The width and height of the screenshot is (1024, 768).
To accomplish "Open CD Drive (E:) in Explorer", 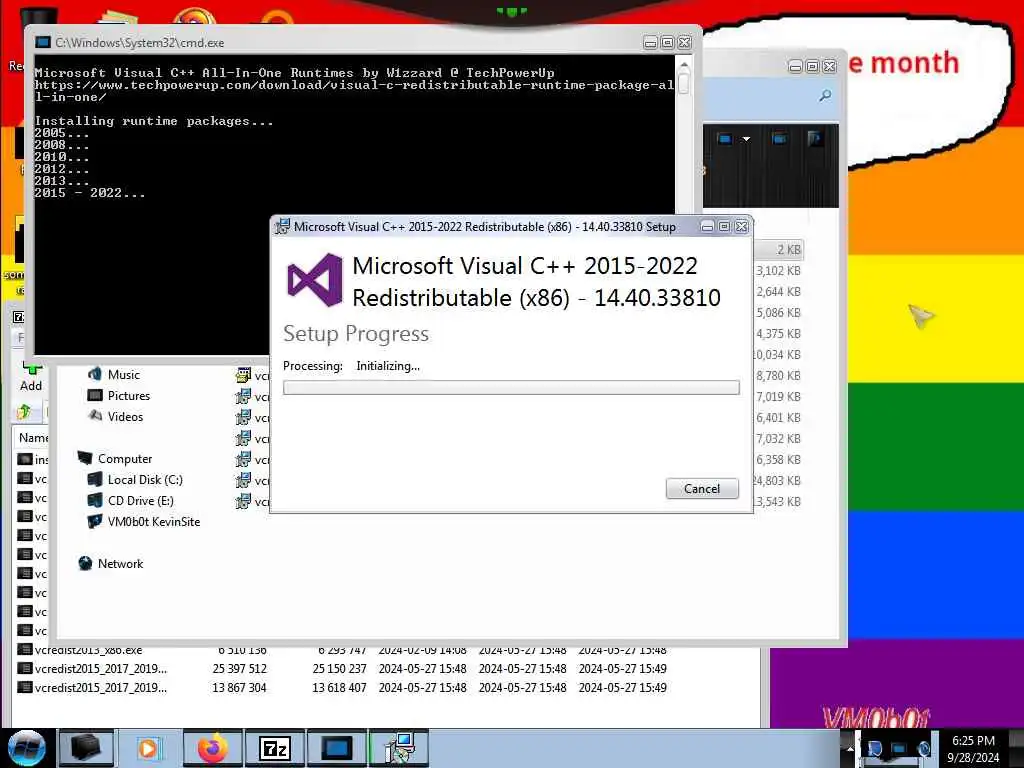I will pos(140,500).
